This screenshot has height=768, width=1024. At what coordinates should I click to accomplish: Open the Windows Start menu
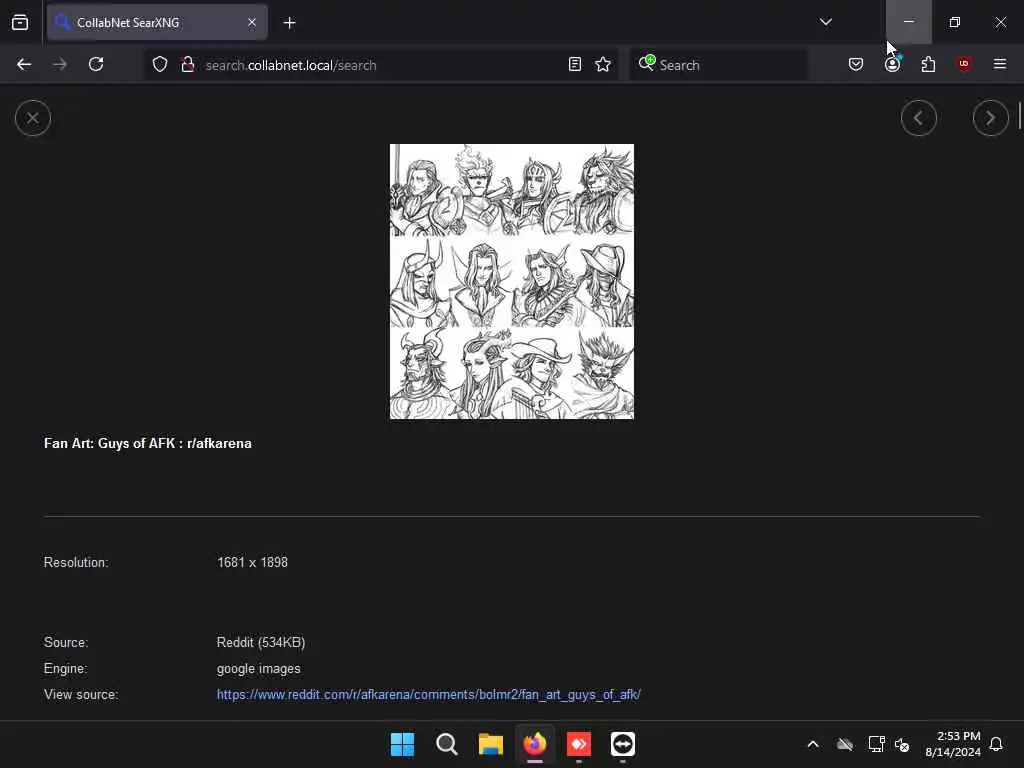tap(402, 744)
